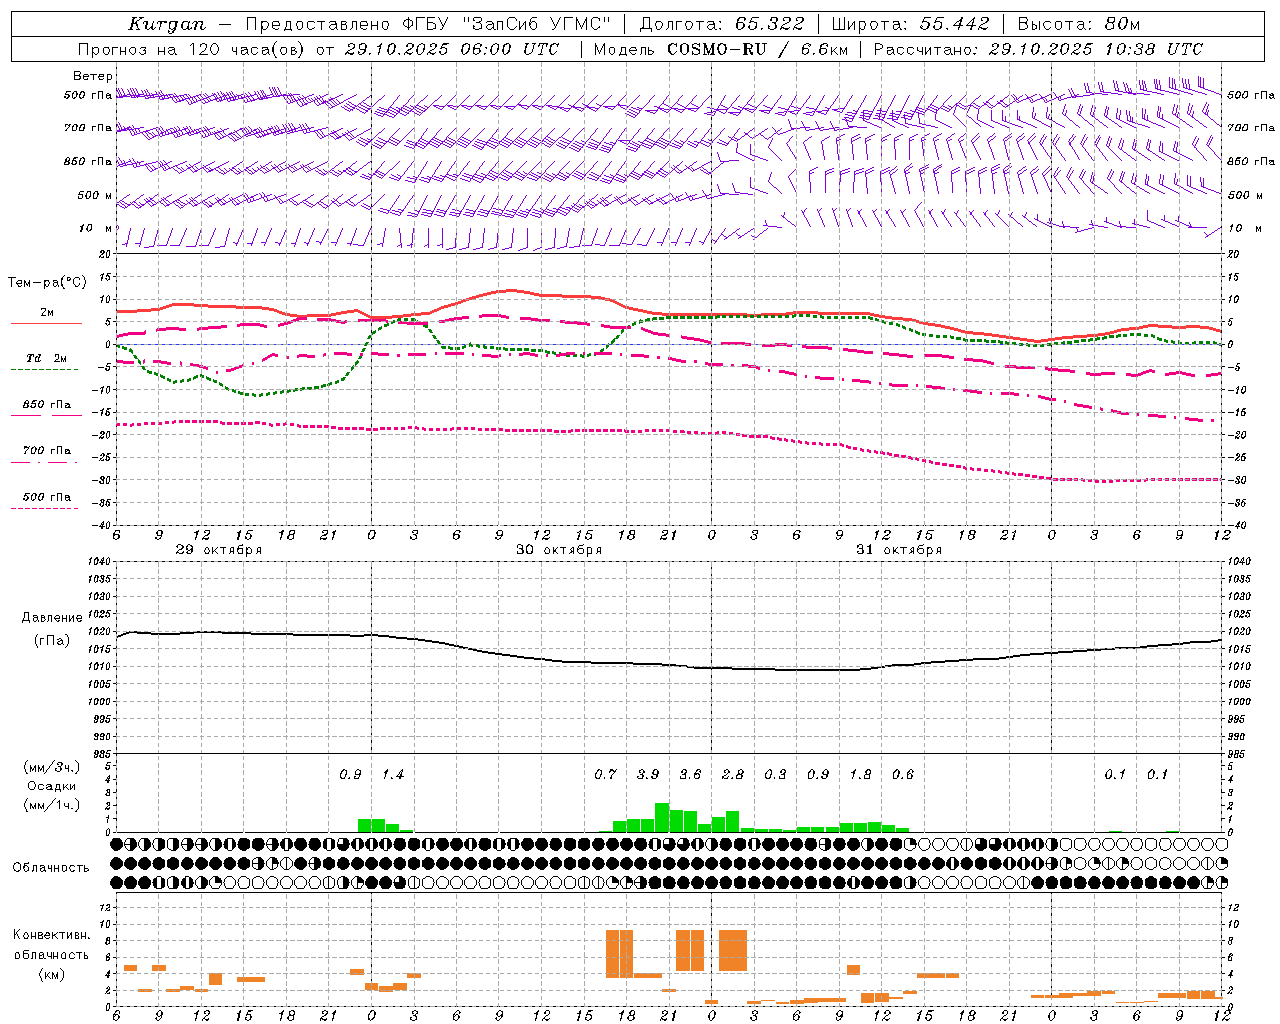The image size is (1280, 1024).
Task: Click the Ветер wind panel label
Action: point(93,76)
